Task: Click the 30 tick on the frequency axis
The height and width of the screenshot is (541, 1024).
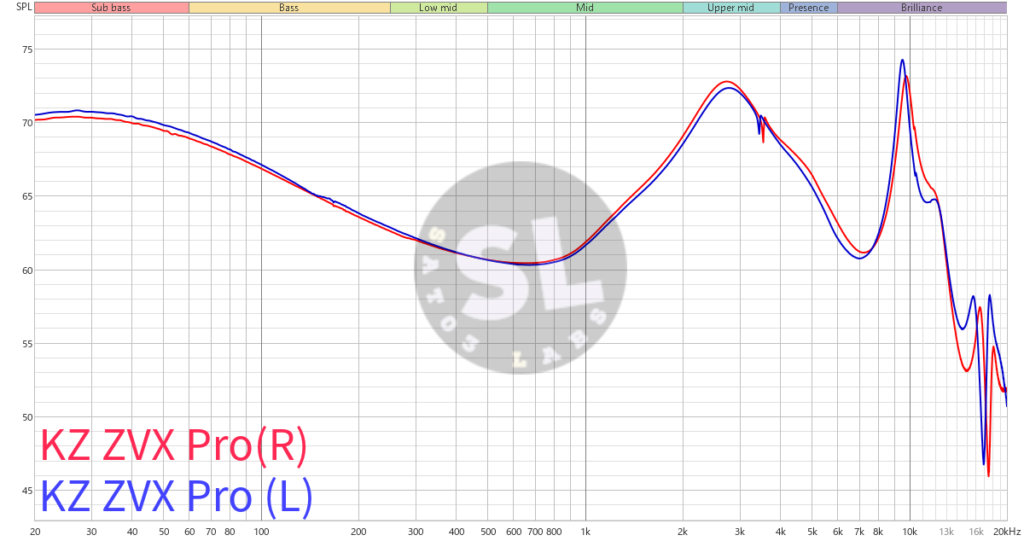Action: (x=91, y=532)
